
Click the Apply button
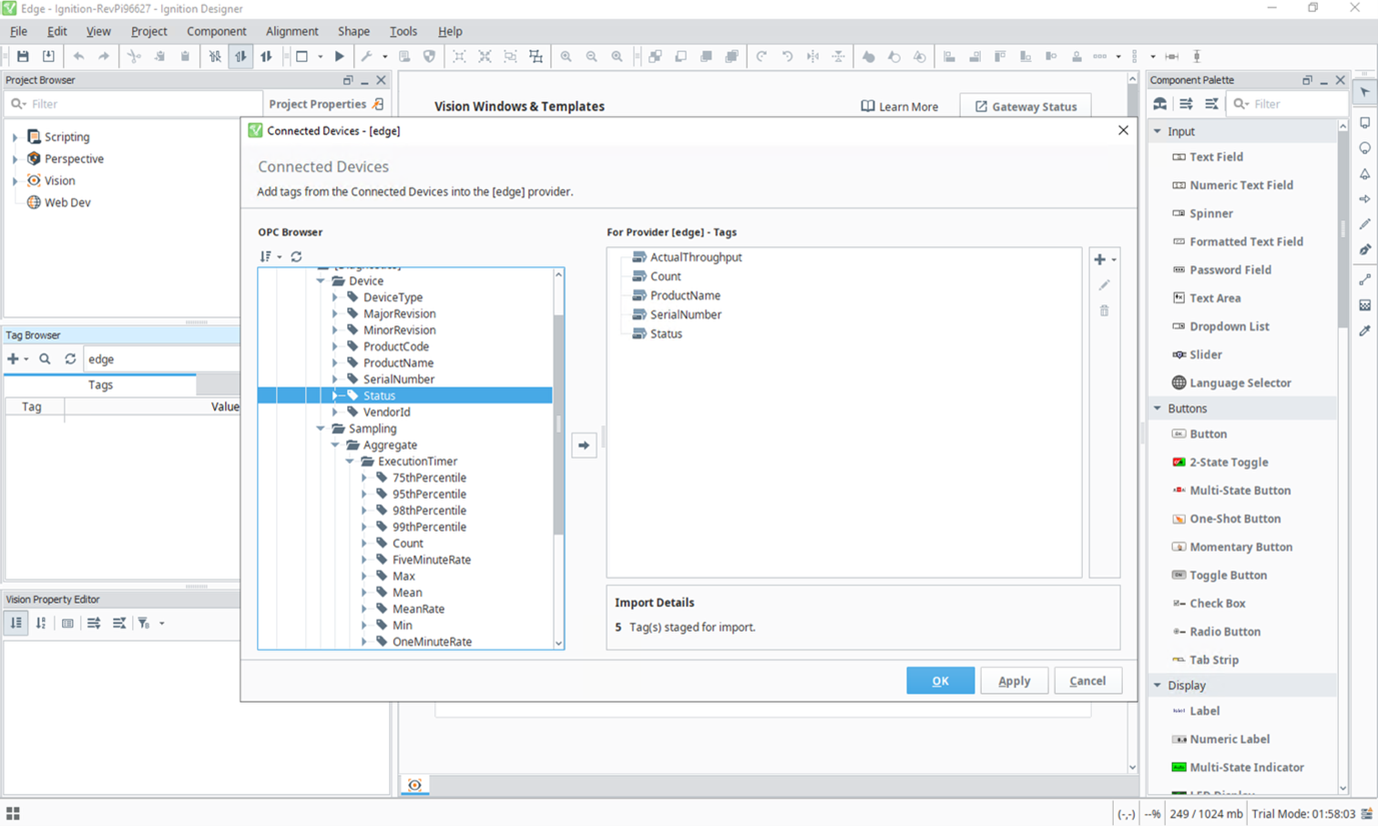pos(1013,681)
